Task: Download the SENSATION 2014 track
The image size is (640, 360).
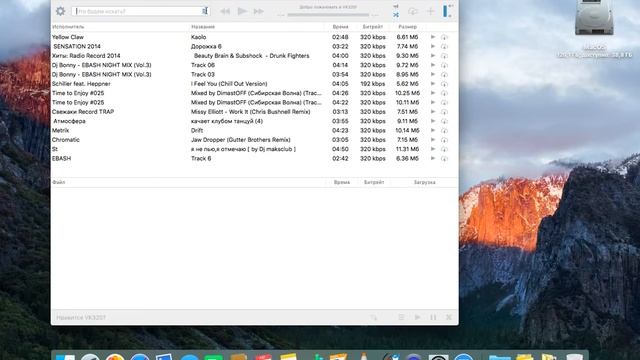Action: tap(444, 47)
